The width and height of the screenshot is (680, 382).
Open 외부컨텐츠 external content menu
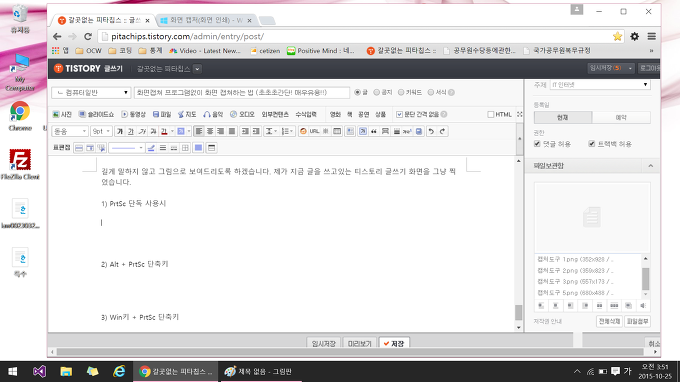275,114
